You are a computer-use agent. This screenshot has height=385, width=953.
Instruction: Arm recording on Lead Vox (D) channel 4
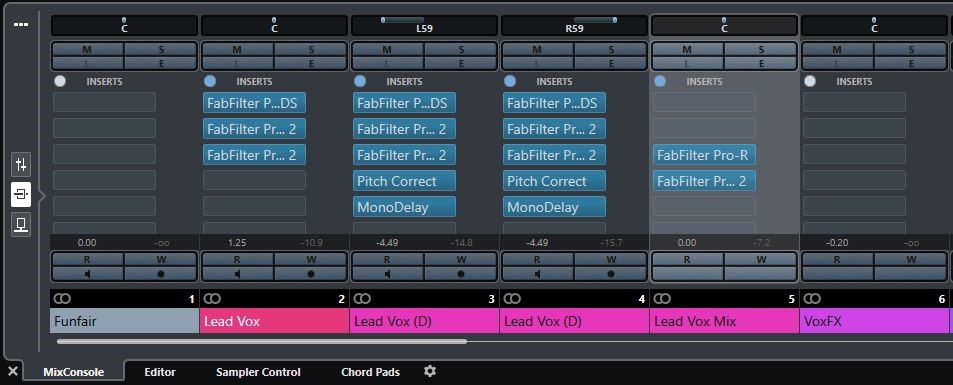[611, 274]
